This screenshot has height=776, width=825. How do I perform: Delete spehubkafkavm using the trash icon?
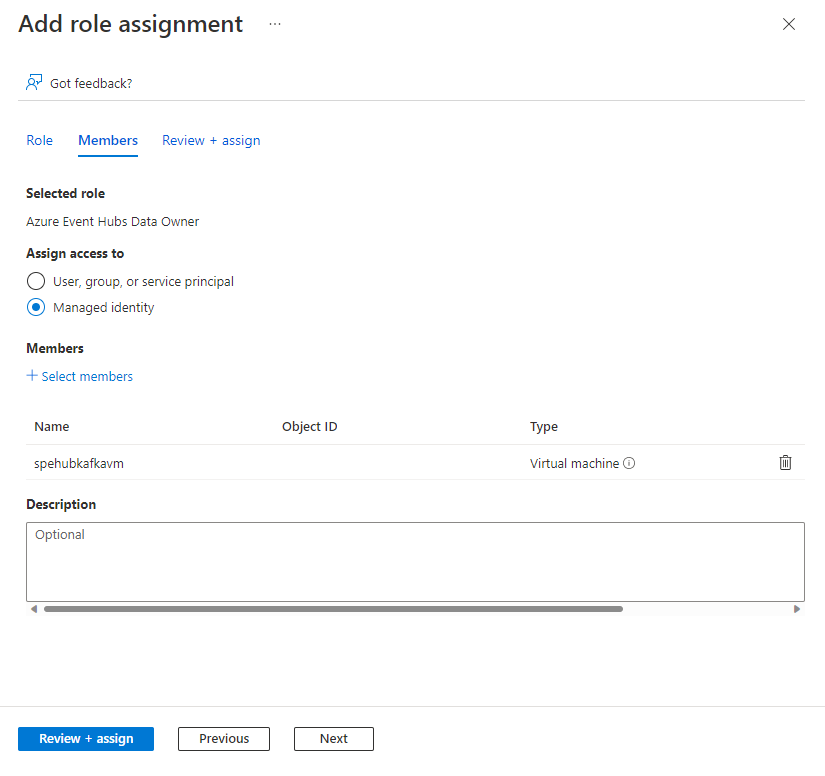786,462
